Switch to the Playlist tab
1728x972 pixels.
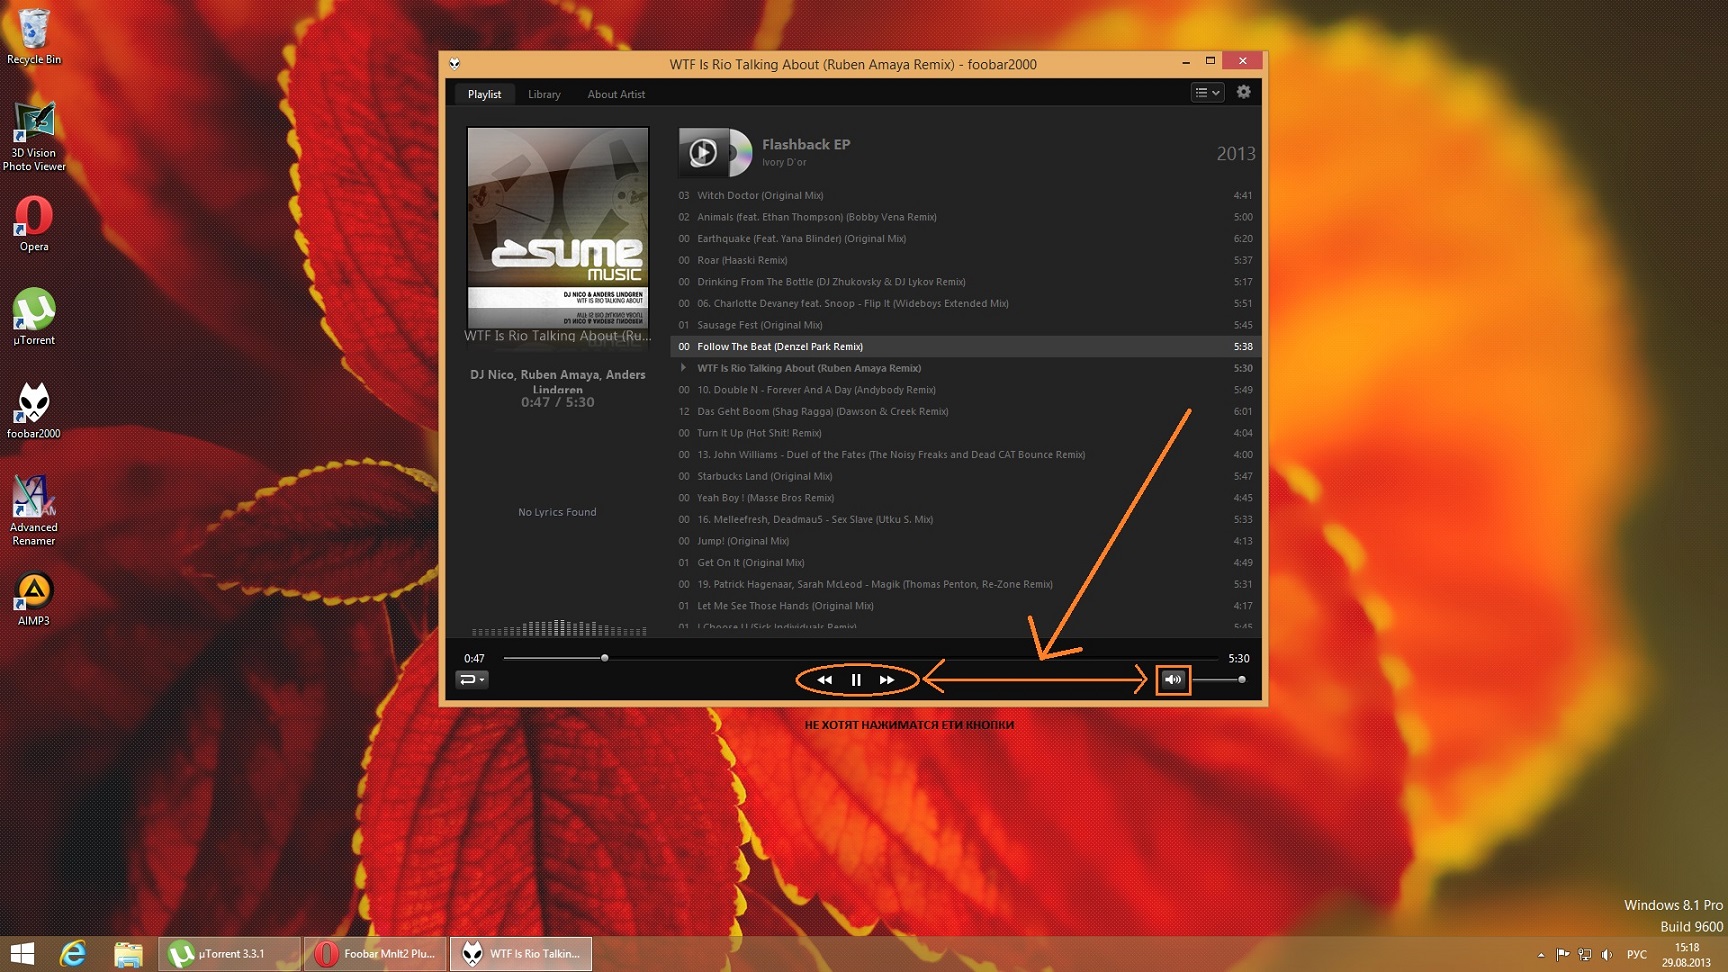(484, 94)
